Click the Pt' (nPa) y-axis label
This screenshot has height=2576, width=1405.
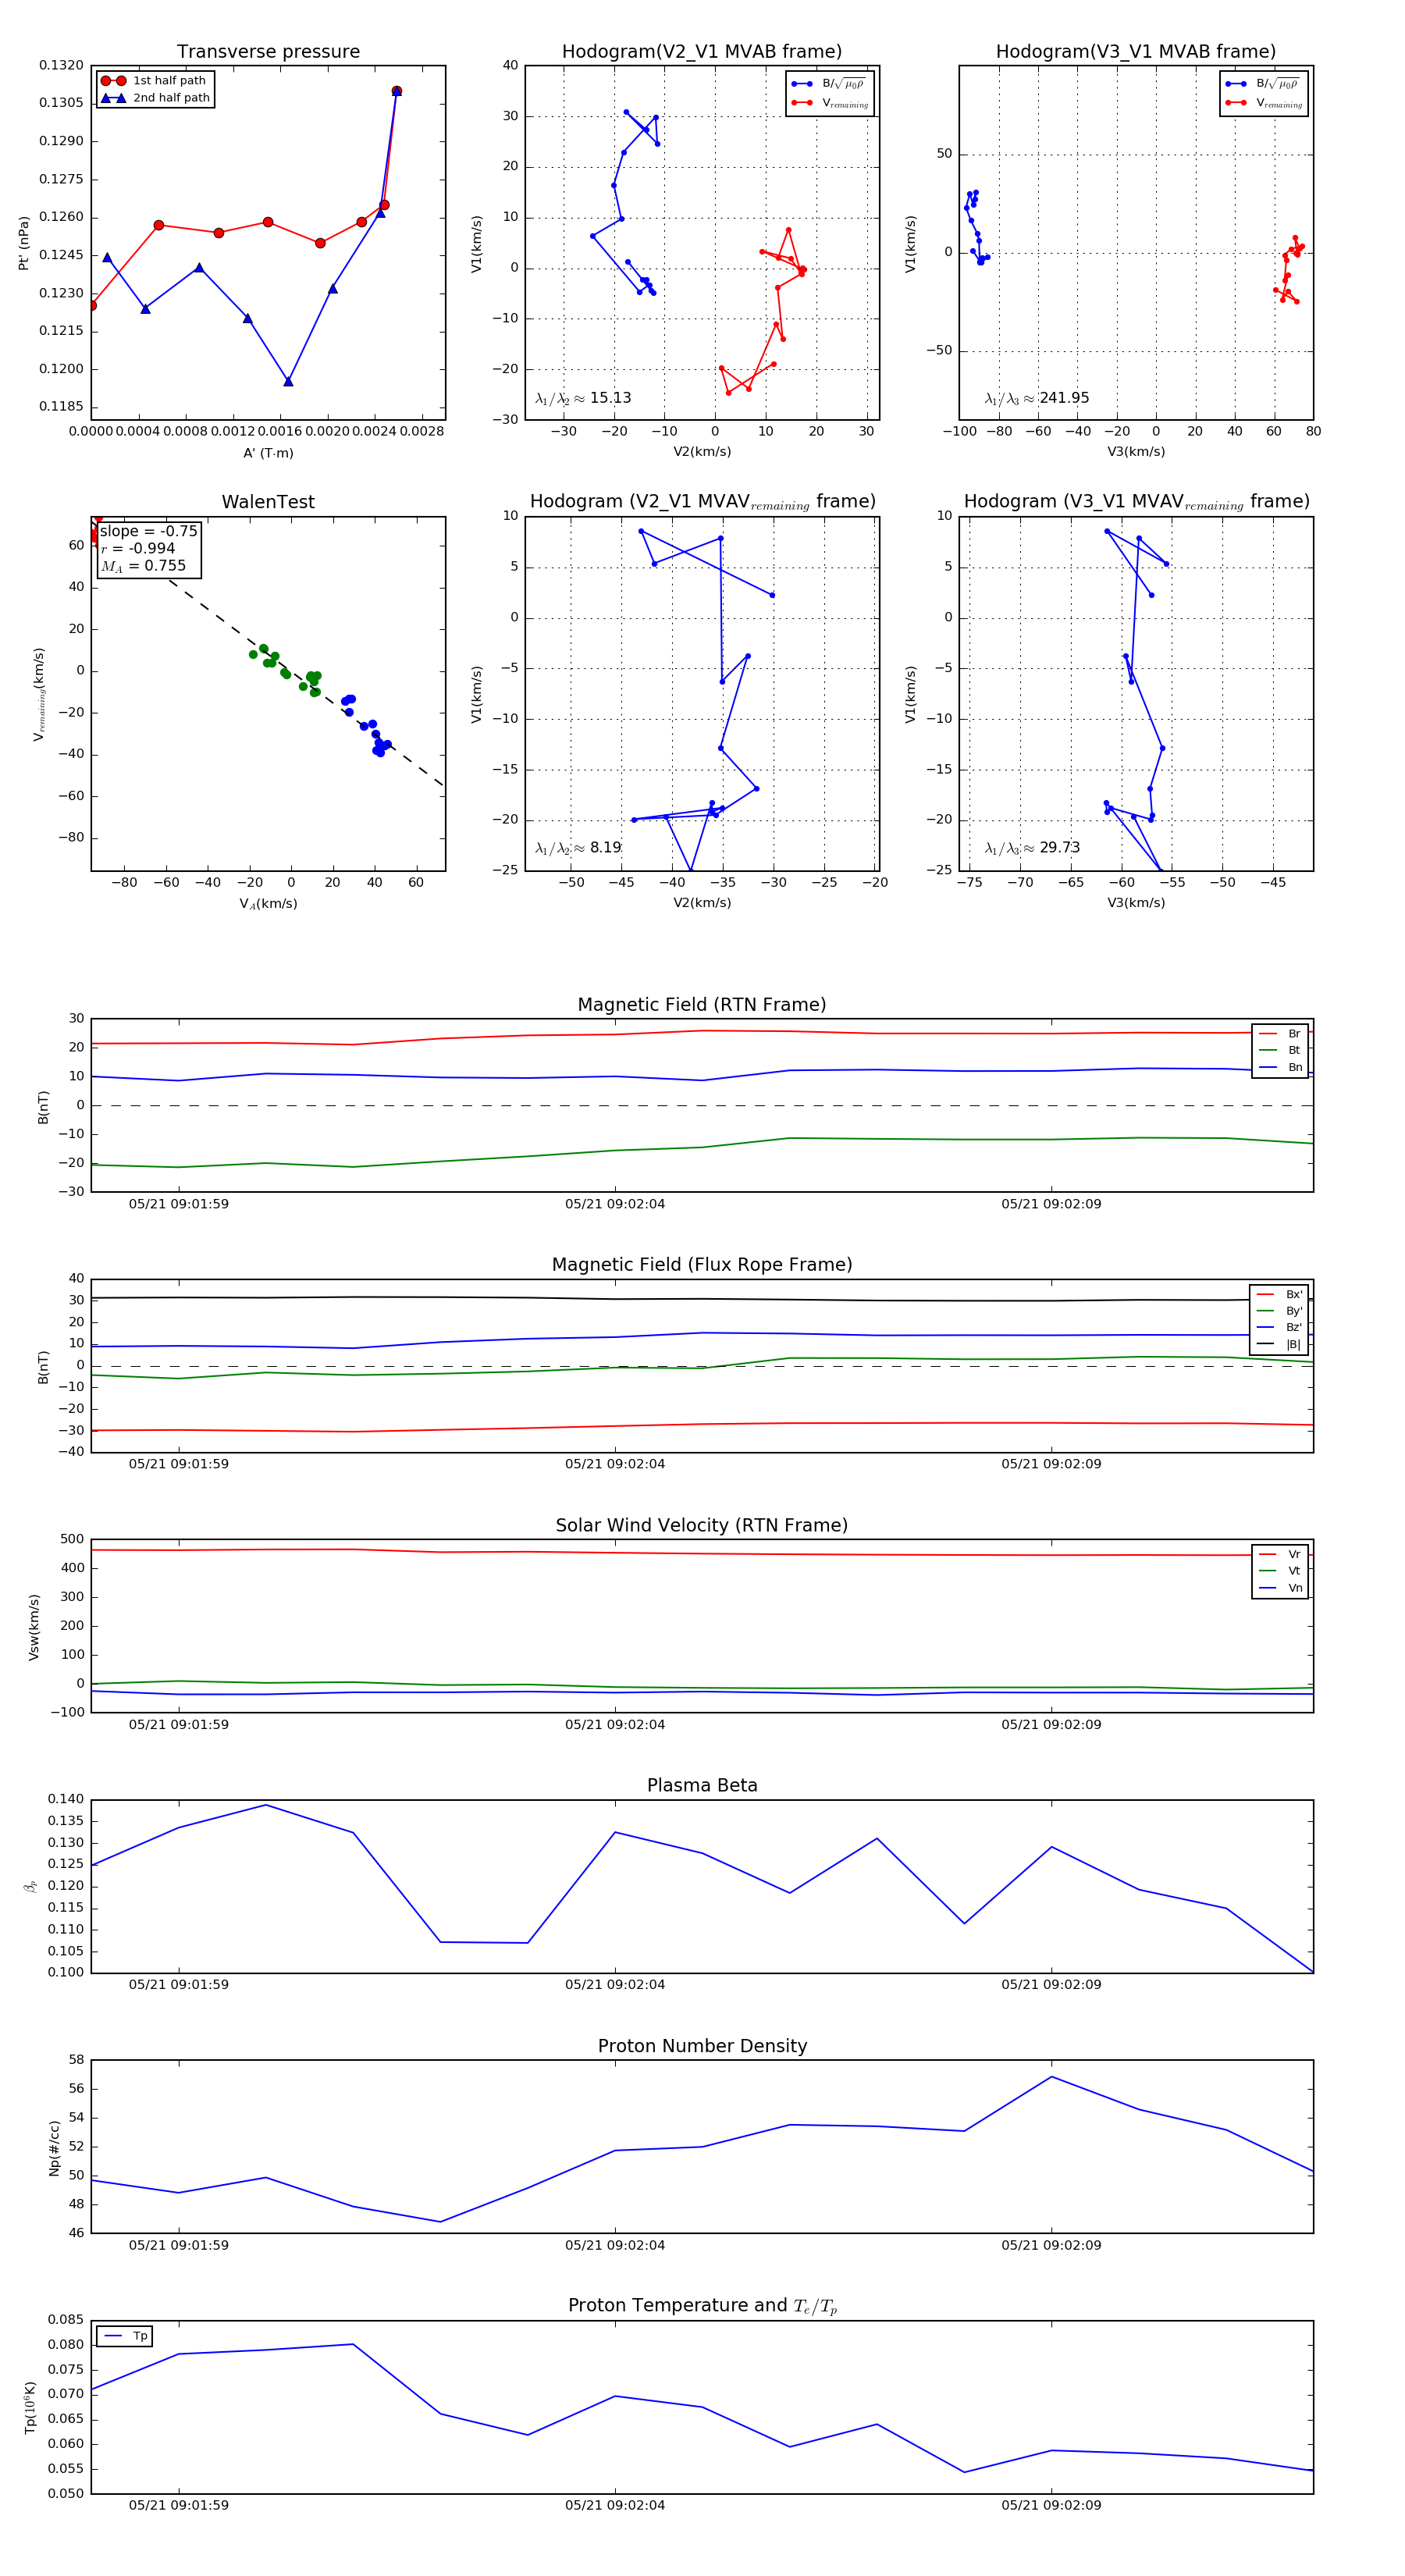[x=24, y=243]
